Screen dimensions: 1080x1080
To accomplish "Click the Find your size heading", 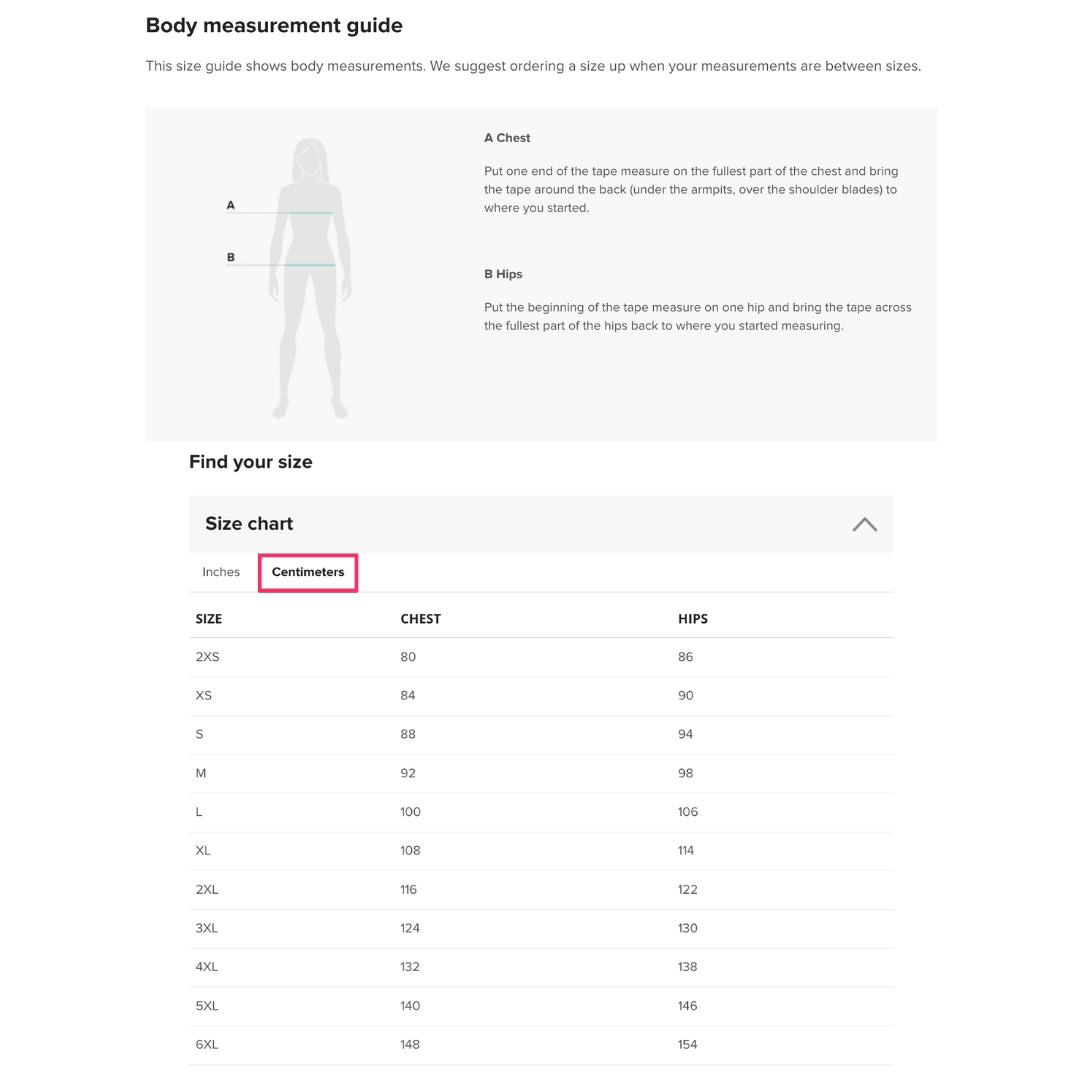I will click(250, 462).
